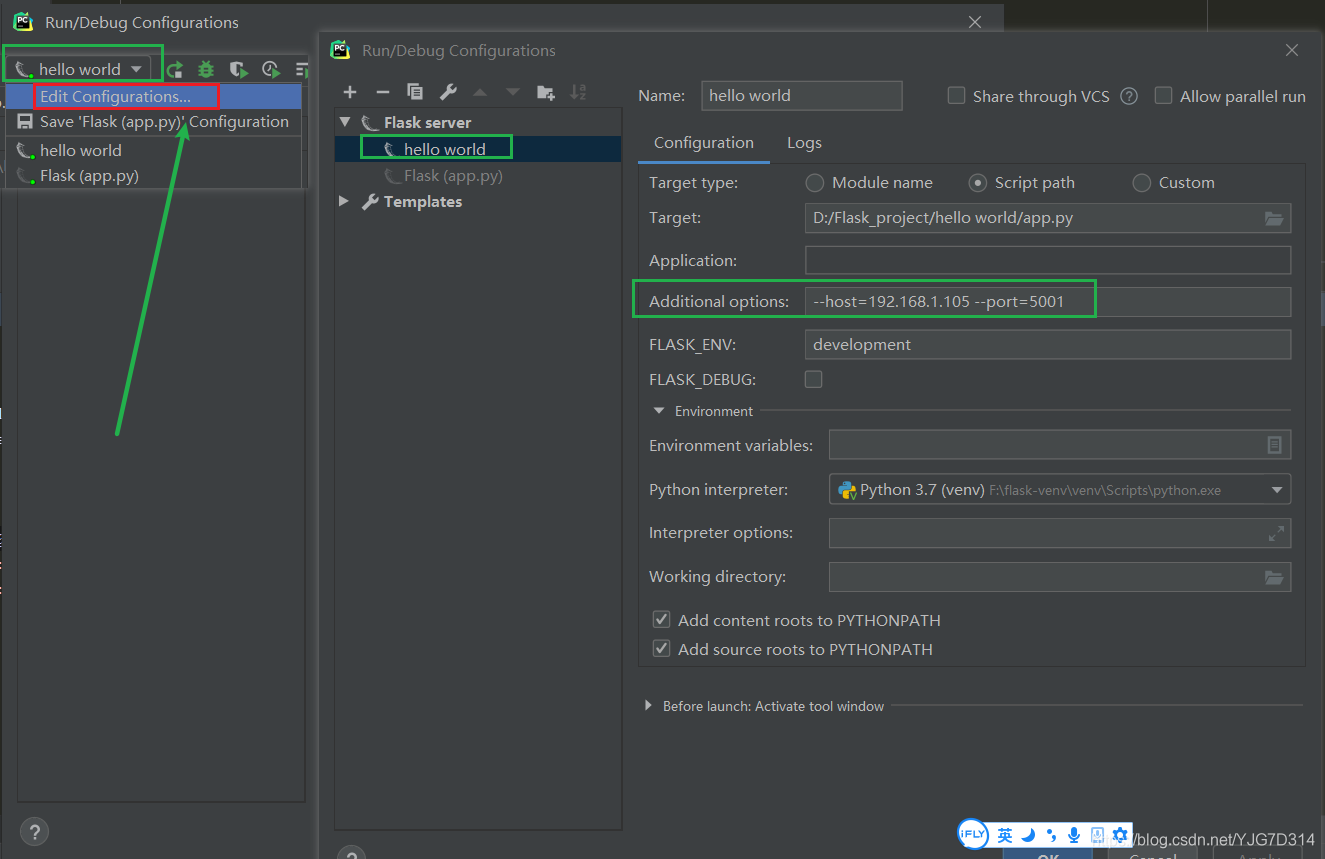Switch to the Configuration tab

coord(704,143)
